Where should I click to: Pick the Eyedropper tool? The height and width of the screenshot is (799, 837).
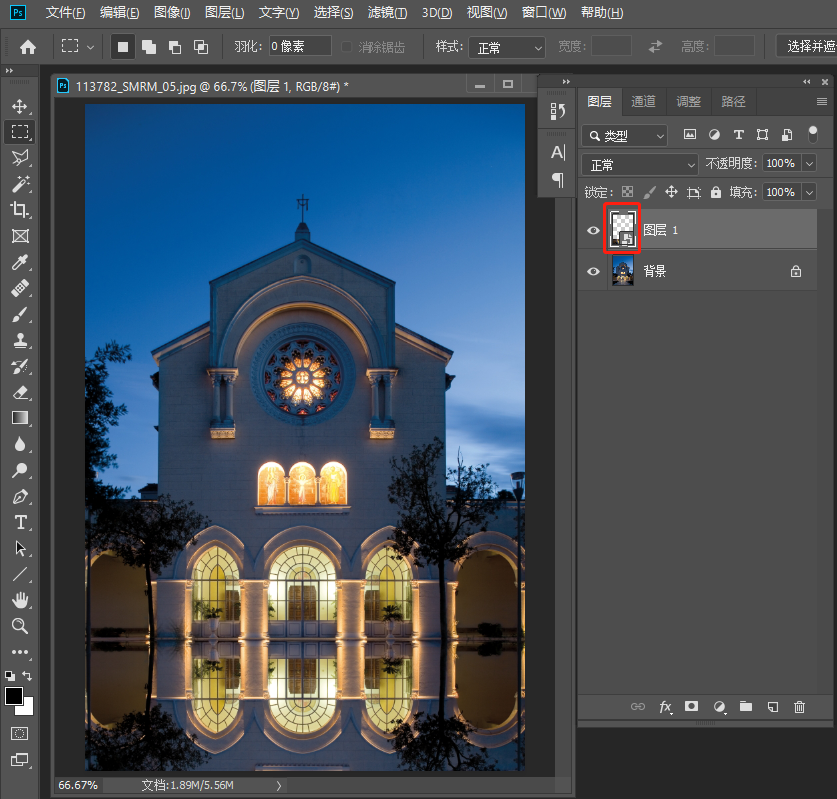20,263
